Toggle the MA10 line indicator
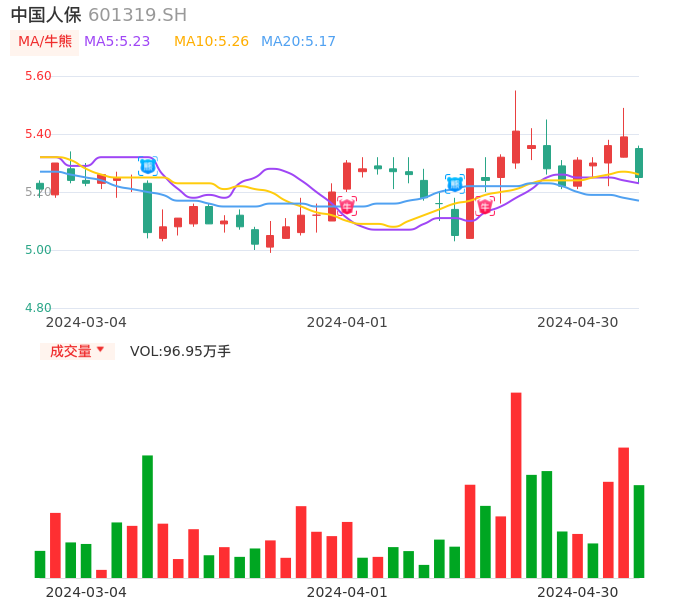Viewport: 686px width, 606px height. [x=211, y=42]
